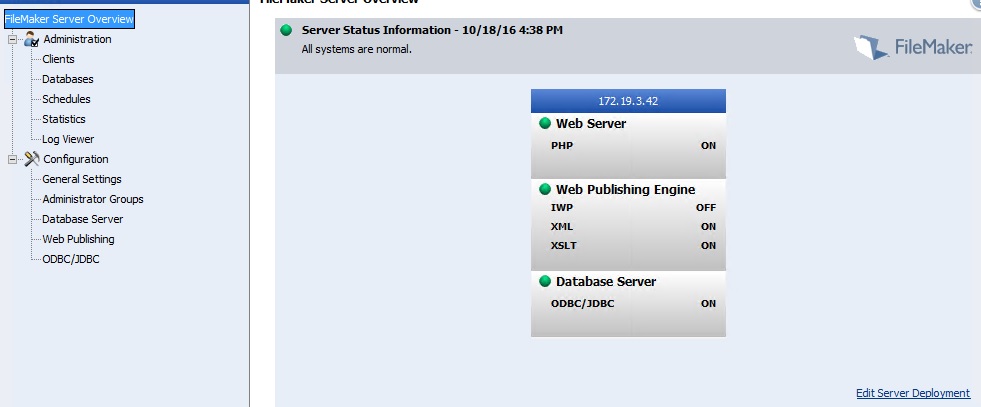Open Administration section

coord(77,39)
